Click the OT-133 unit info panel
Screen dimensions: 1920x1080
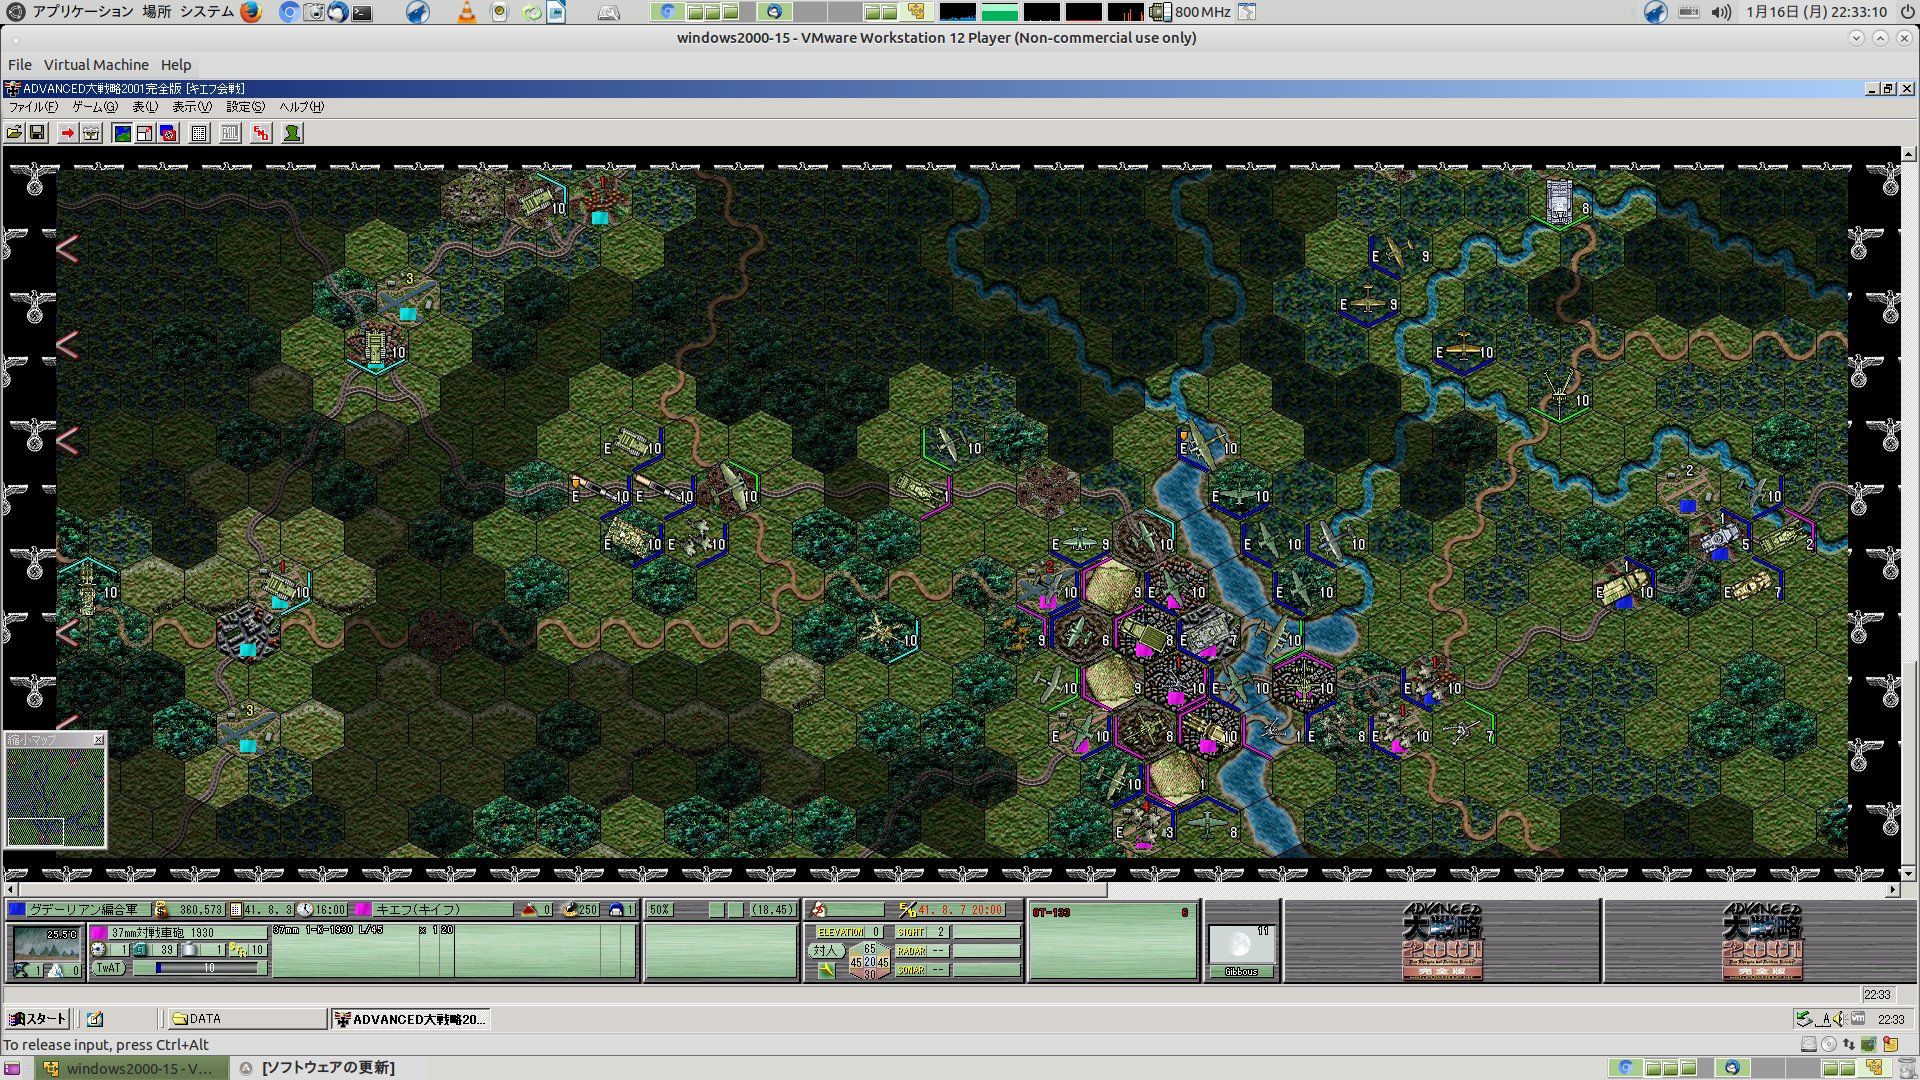pyautogui.click(x=1113, y=941)
